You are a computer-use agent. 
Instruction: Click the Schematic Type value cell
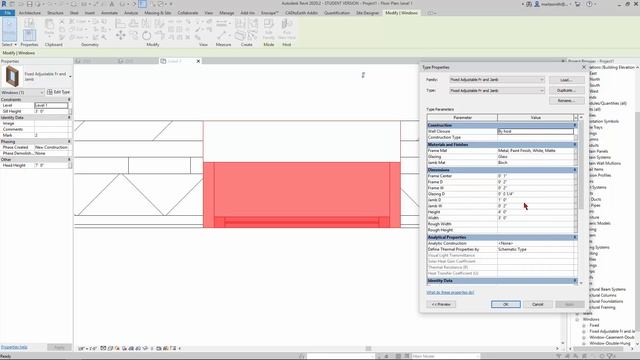535,249
